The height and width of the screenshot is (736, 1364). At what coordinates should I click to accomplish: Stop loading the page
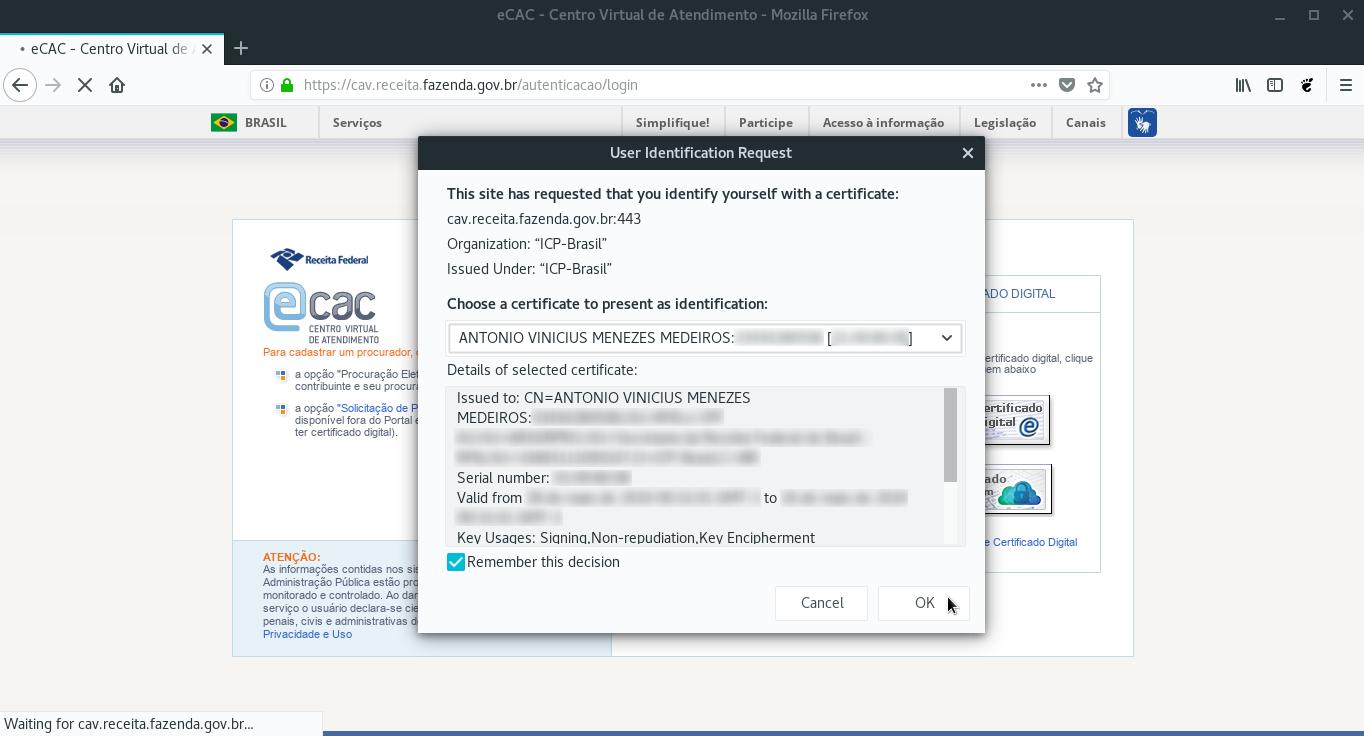click(85, 85)
